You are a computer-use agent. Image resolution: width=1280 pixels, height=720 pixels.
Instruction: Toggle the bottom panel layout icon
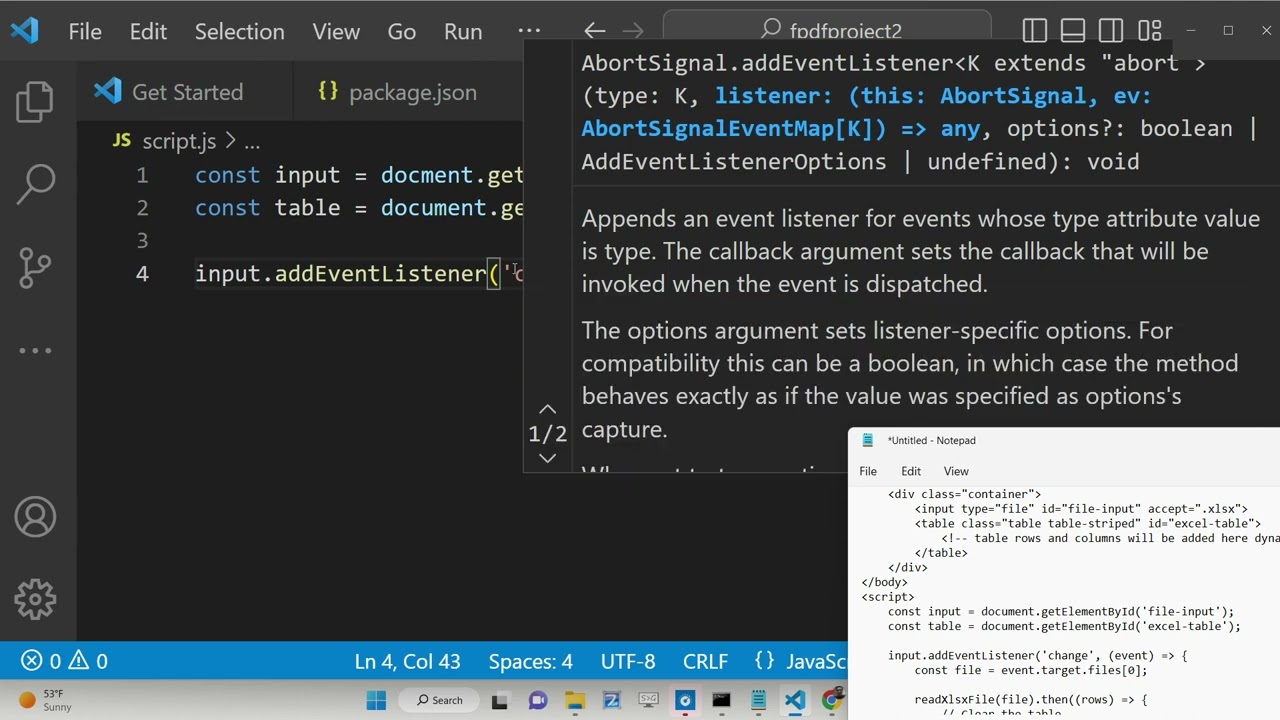pyautogui.click(x=1073, y=31)
